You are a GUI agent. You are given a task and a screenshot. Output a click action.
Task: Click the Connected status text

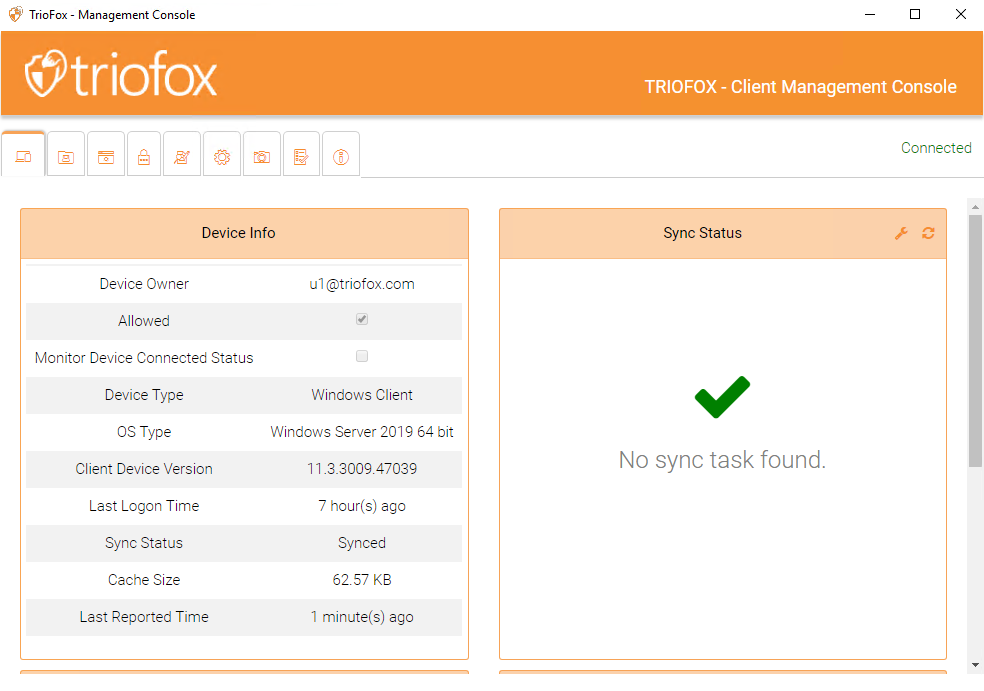(x=936, y=147)
